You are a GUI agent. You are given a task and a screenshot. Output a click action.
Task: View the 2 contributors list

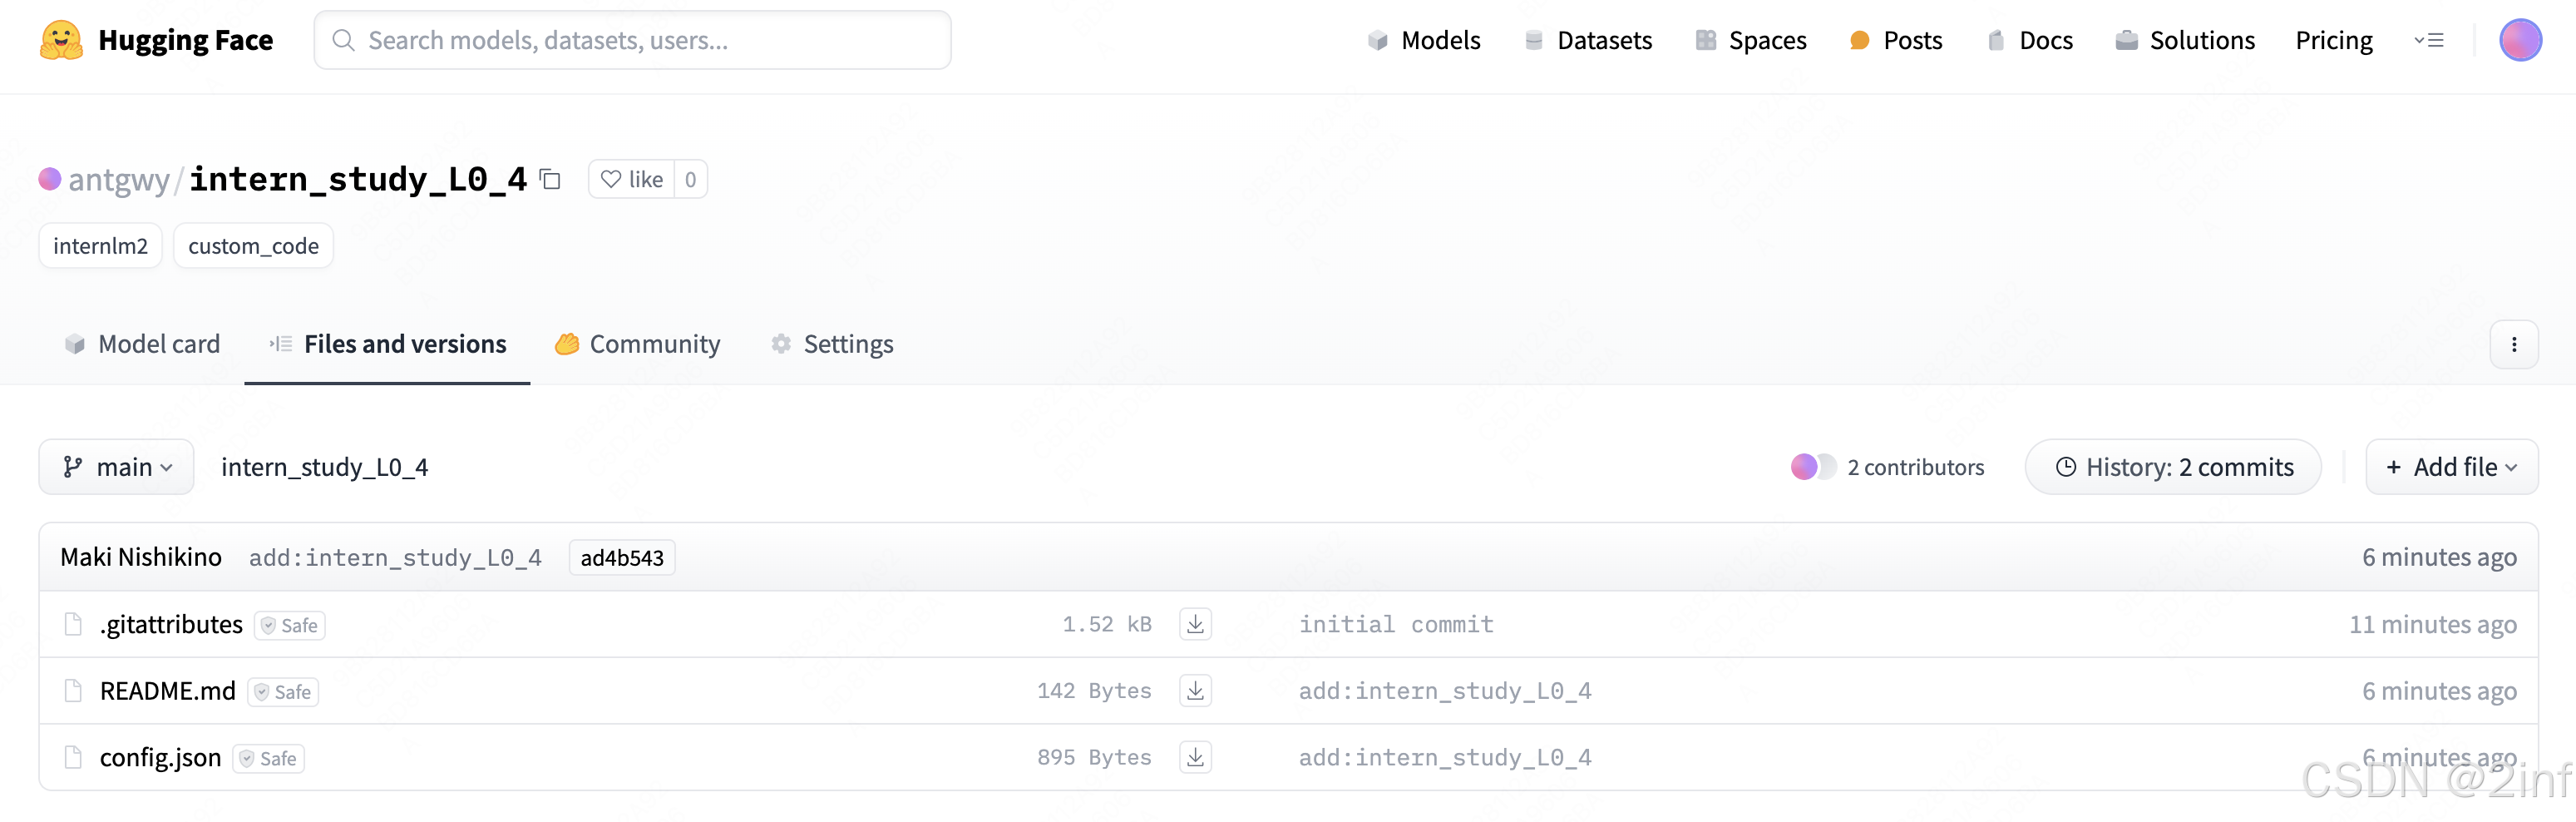(1887, 467)
